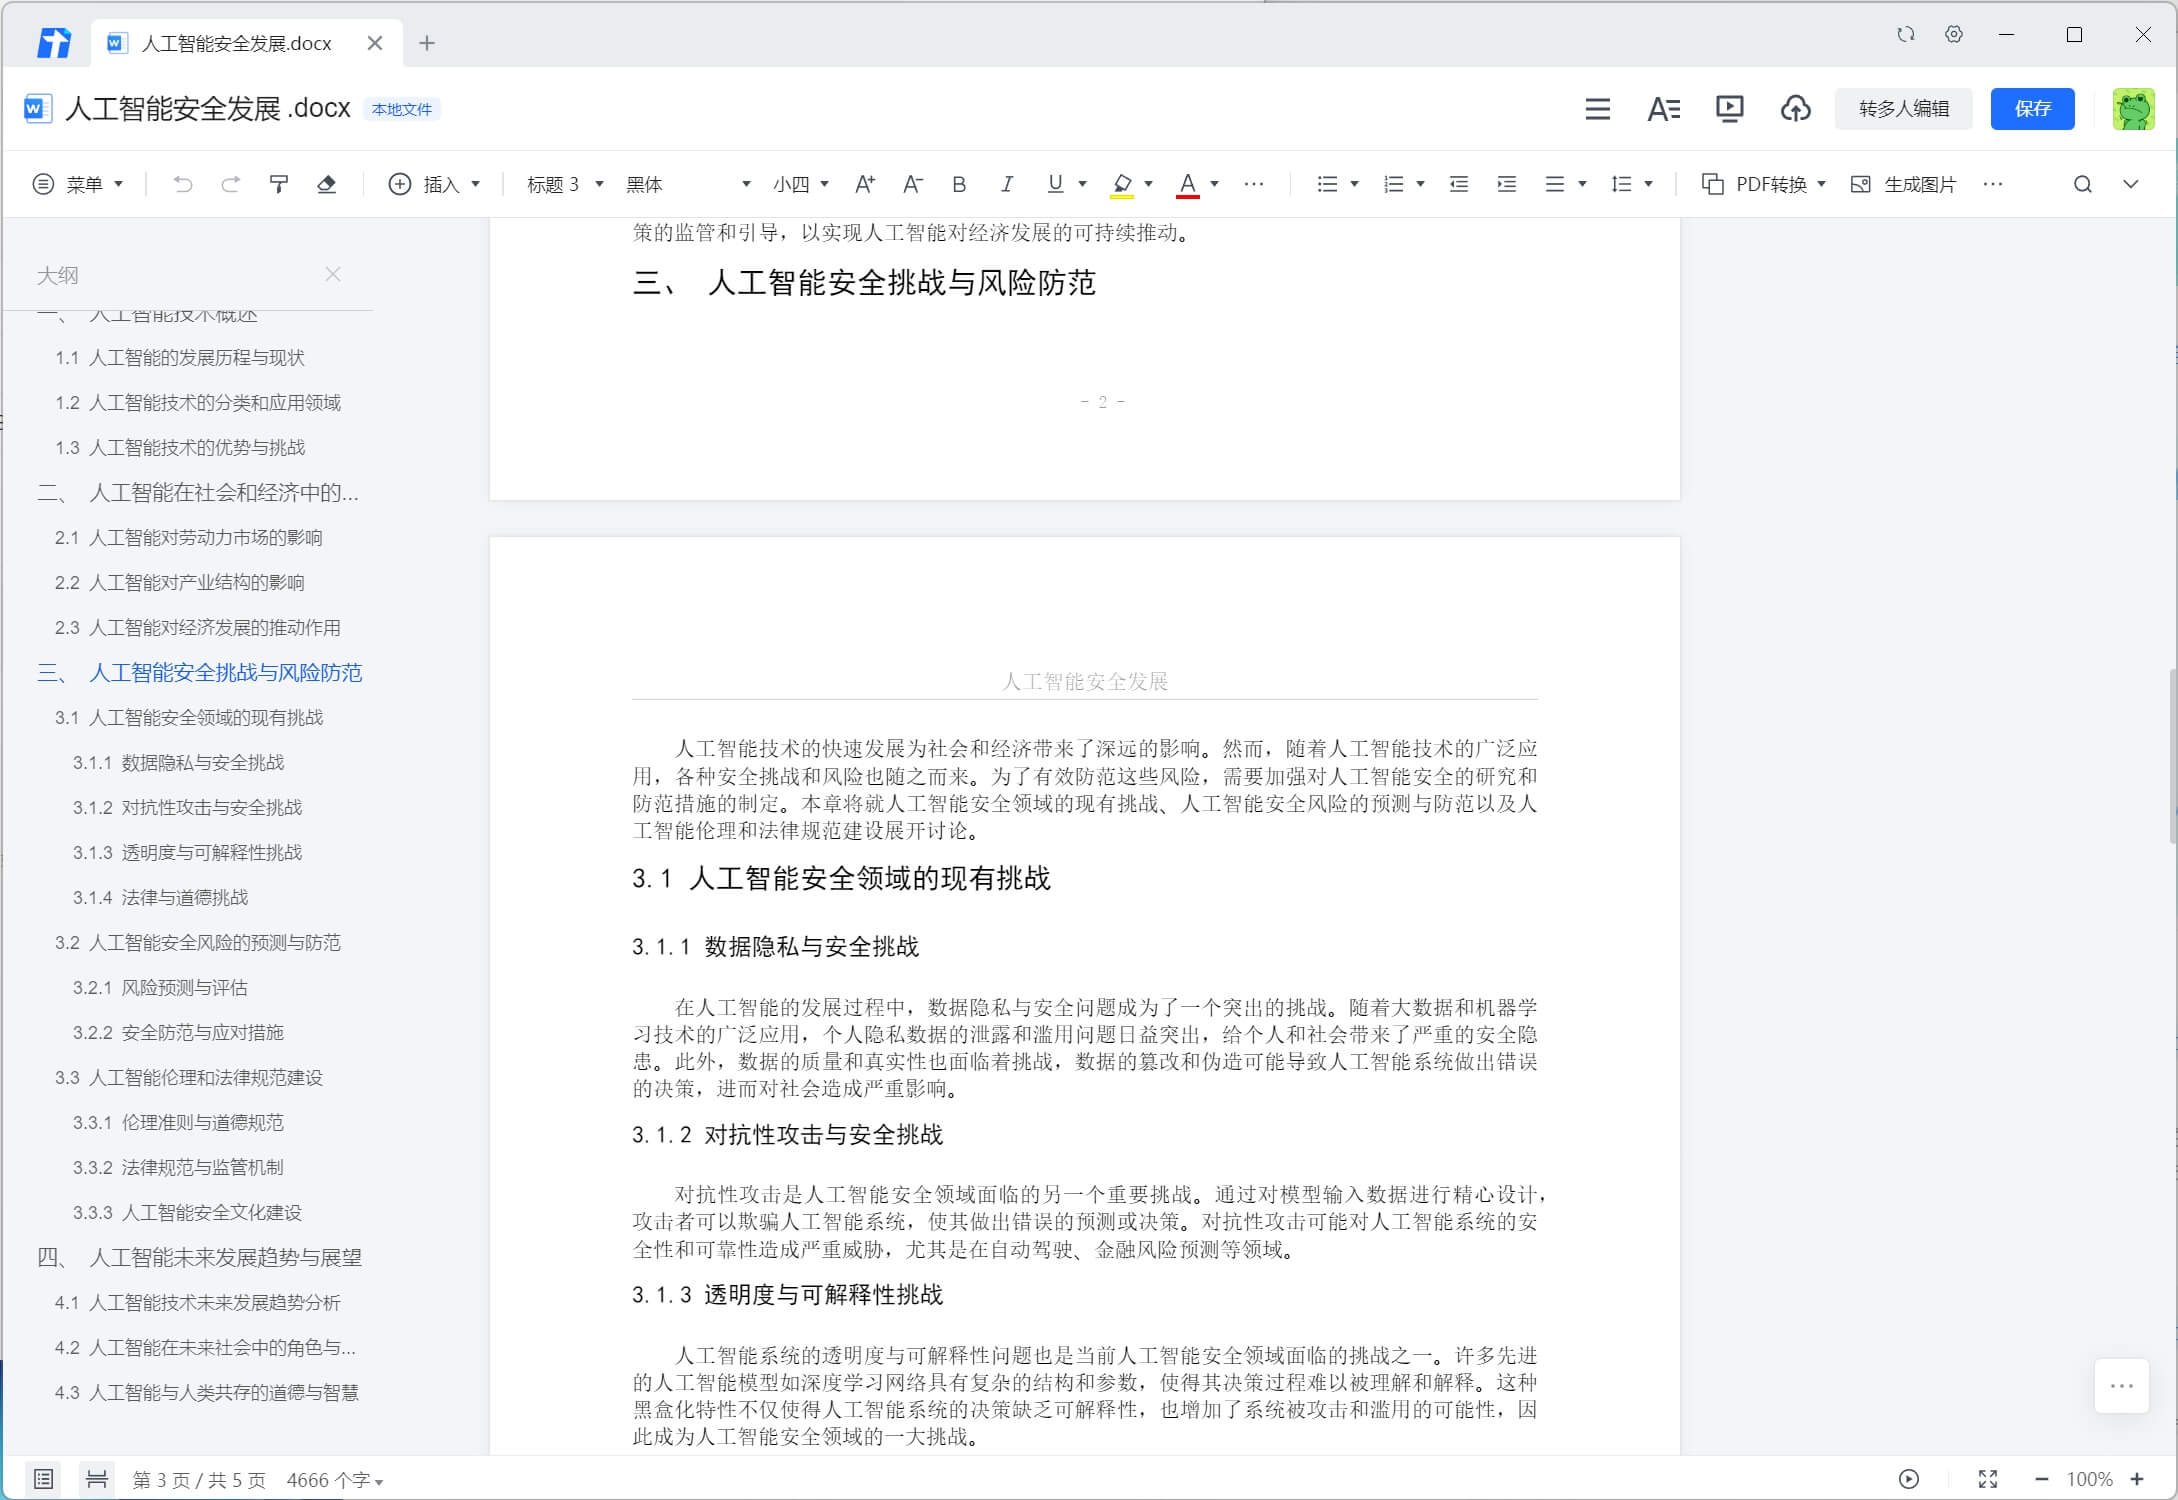Toggle bold formatting
The height and width of the screenshot is (1500, 2178).
[x=959, y=184]
